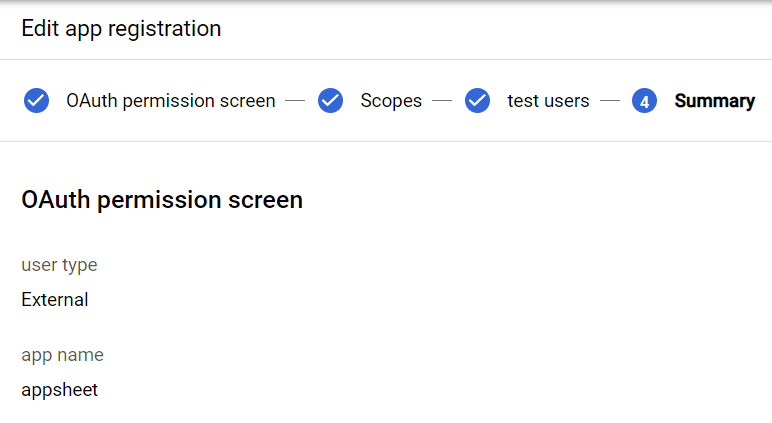772x423 pixels.
Task: Click connector line between Scopes and test users
Action: pos(442,100)
